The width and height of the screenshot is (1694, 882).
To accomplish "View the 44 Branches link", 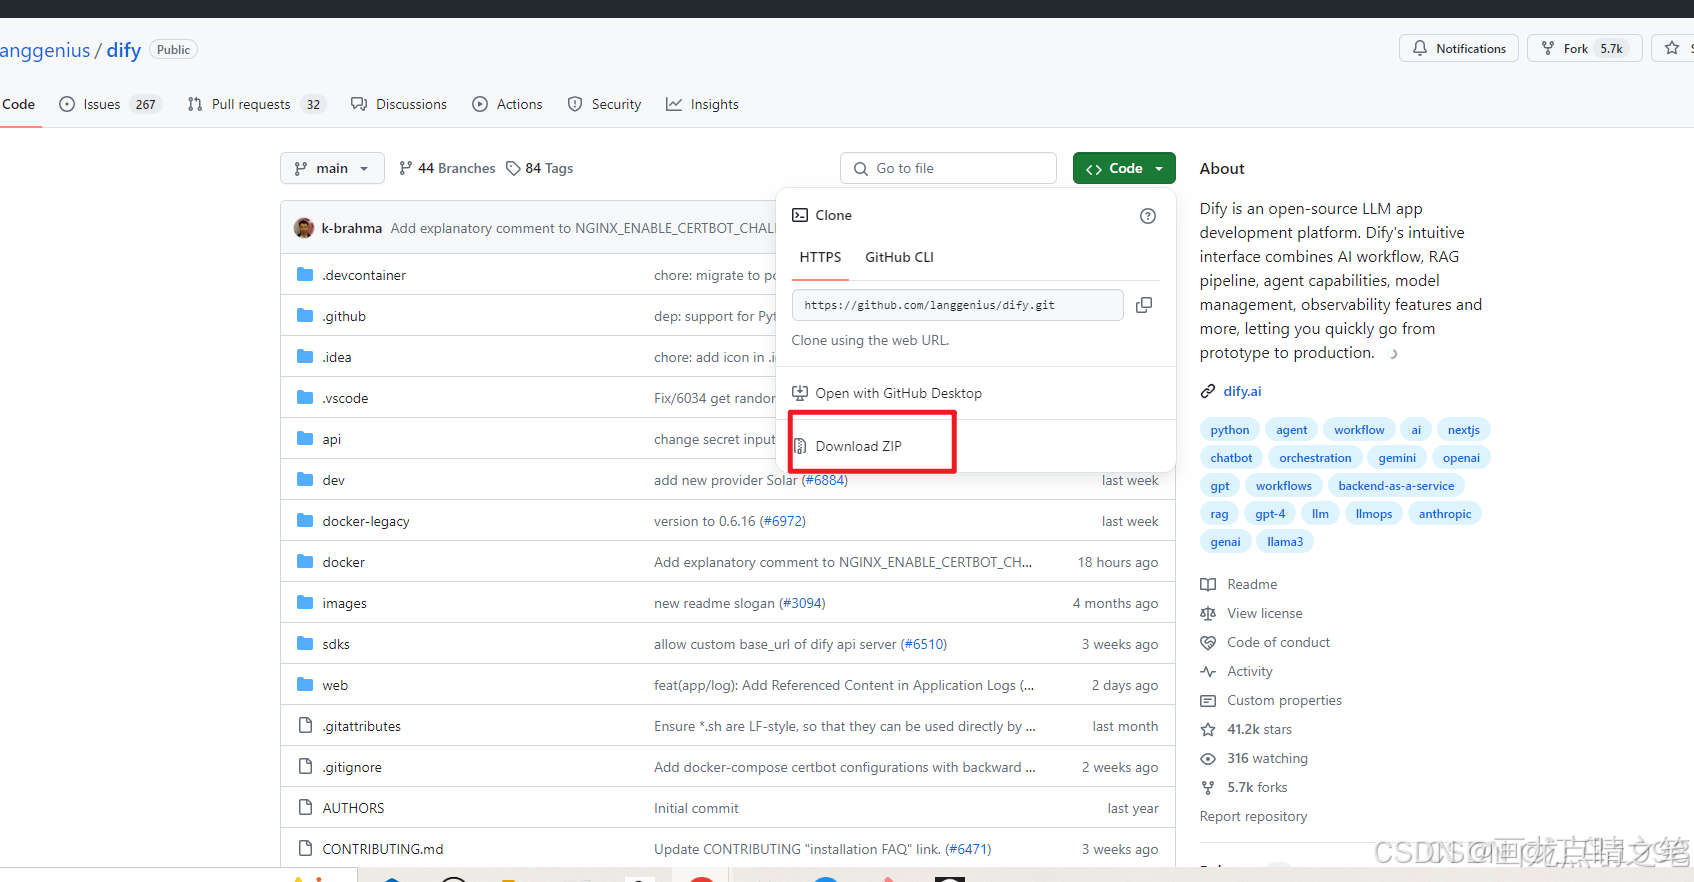I will [x=447, y=168].
